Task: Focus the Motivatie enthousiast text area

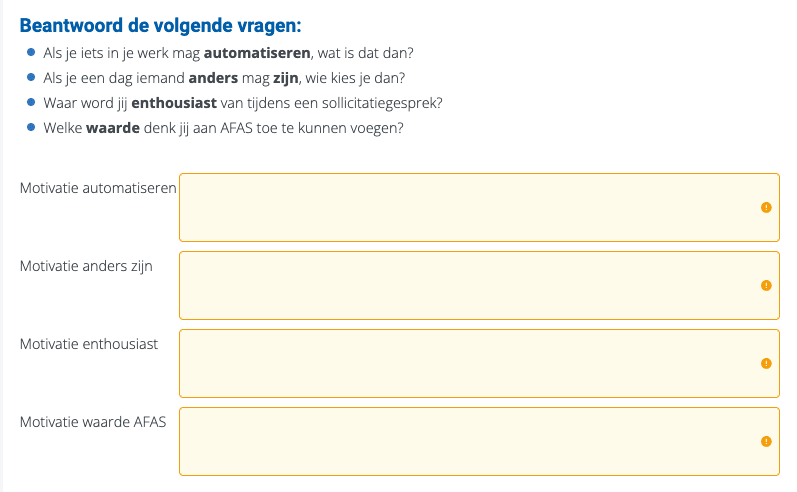Action: pos(470,363)
